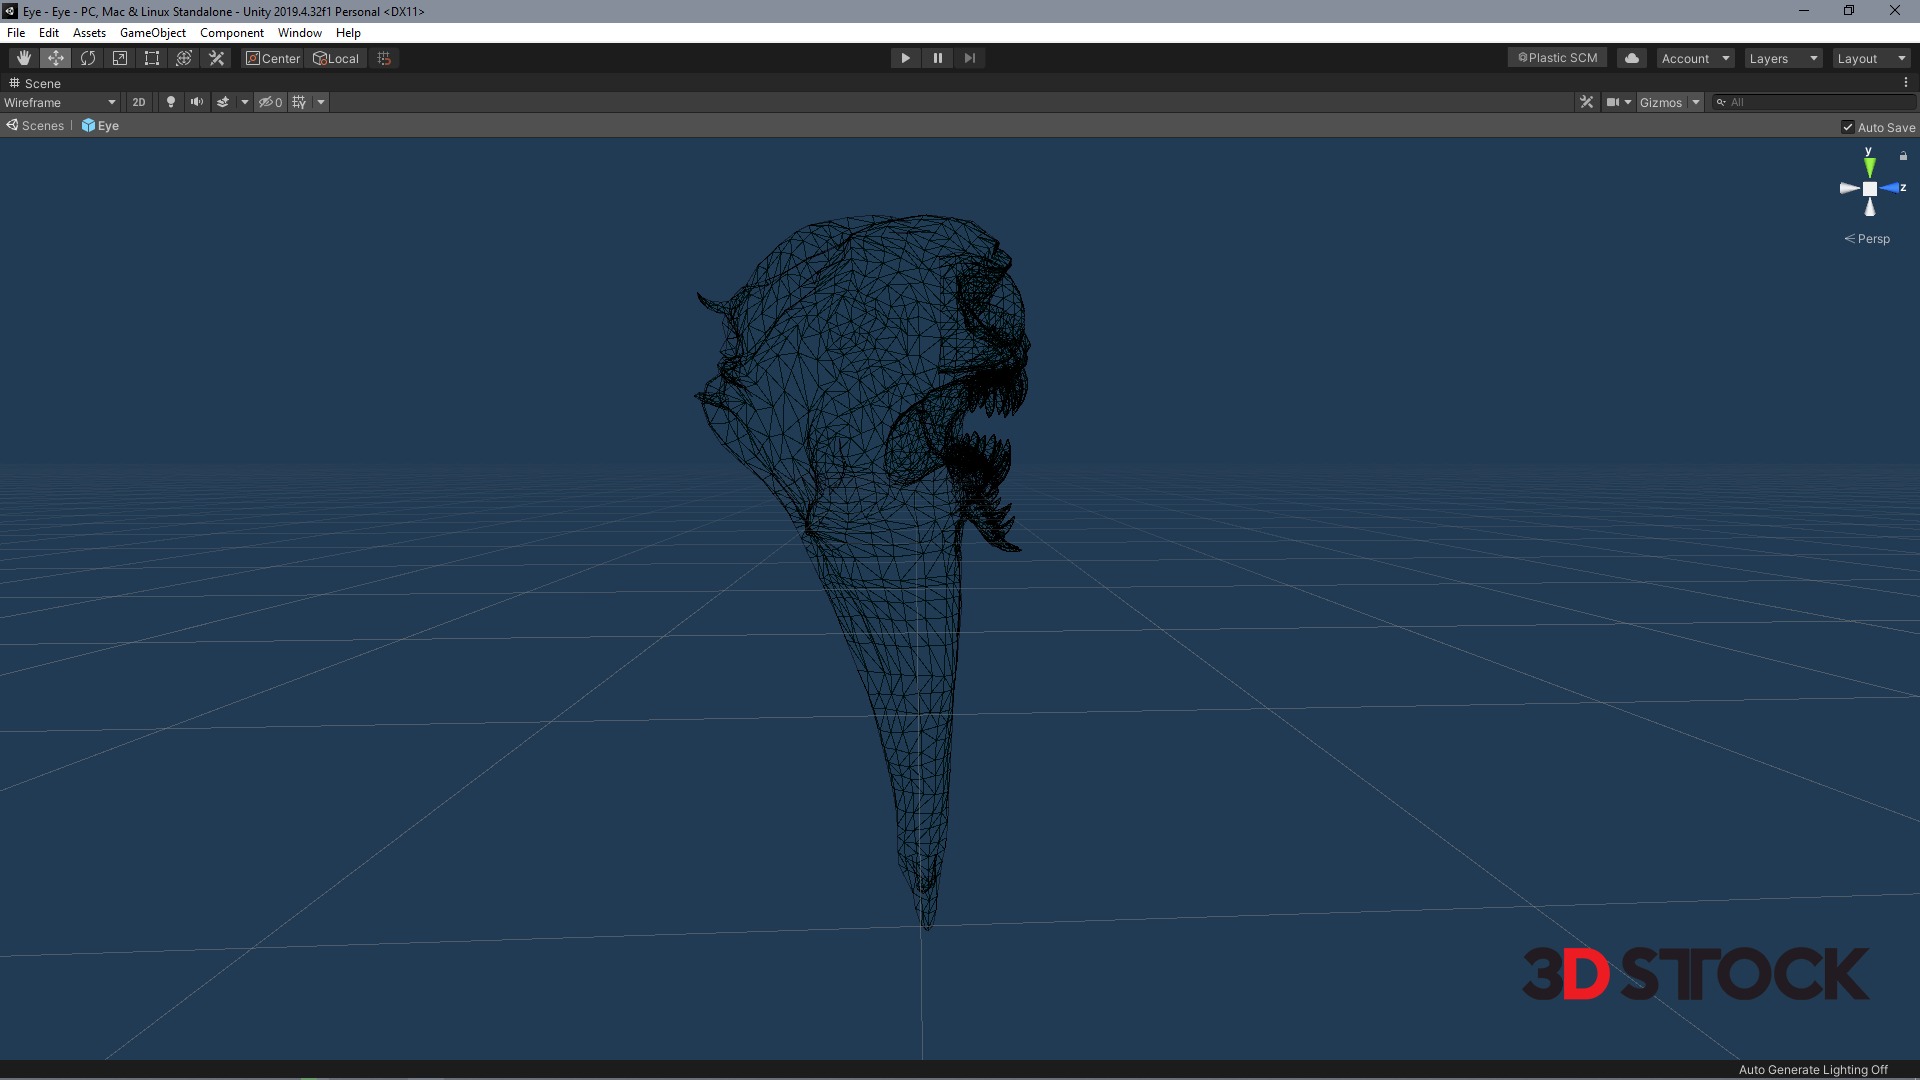The width and height of the screenshot is (1920, 1080).
Task: Open the GameObject menu
Action: click(x=152, y=33)
